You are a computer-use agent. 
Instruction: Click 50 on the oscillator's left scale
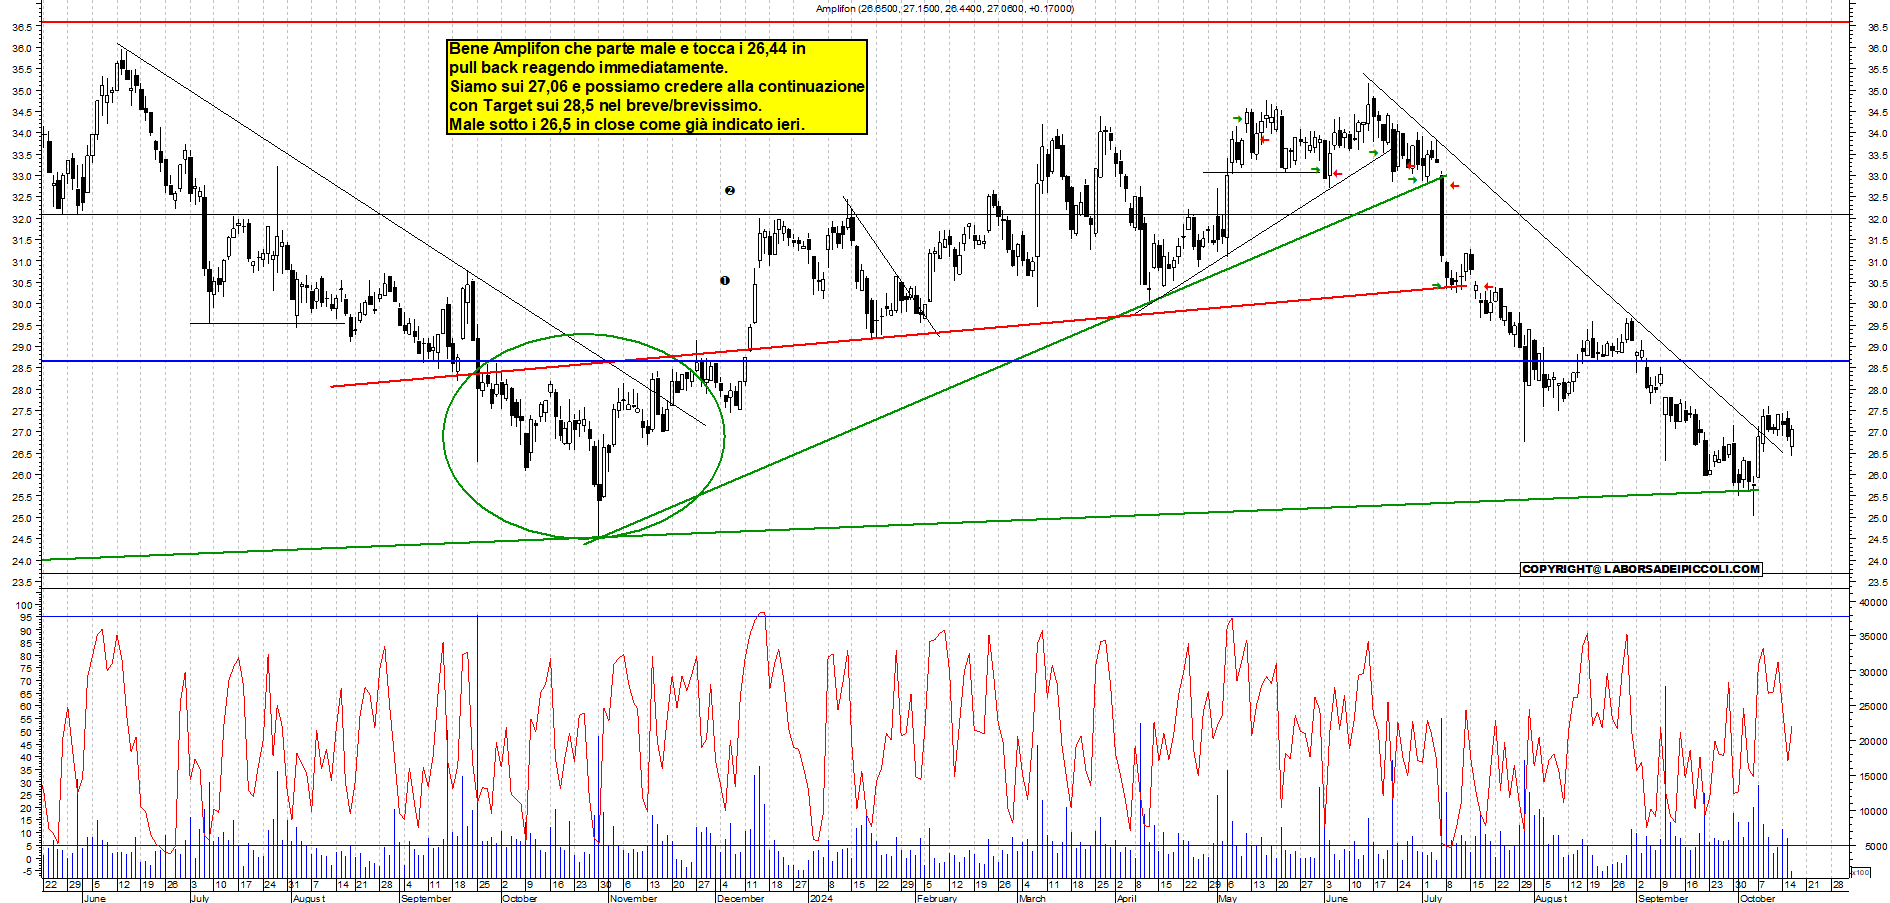tap(27, 732)
